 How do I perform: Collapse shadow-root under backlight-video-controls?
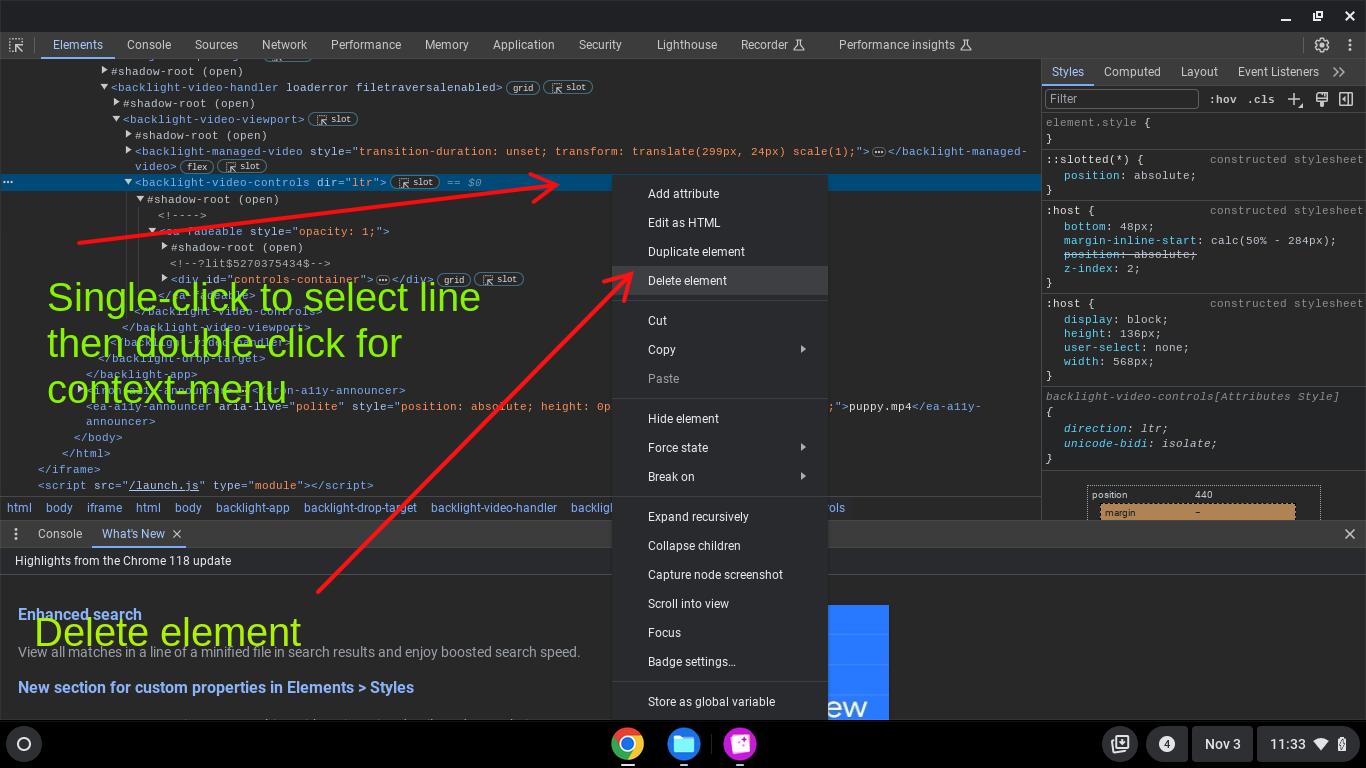click(140, 199)
